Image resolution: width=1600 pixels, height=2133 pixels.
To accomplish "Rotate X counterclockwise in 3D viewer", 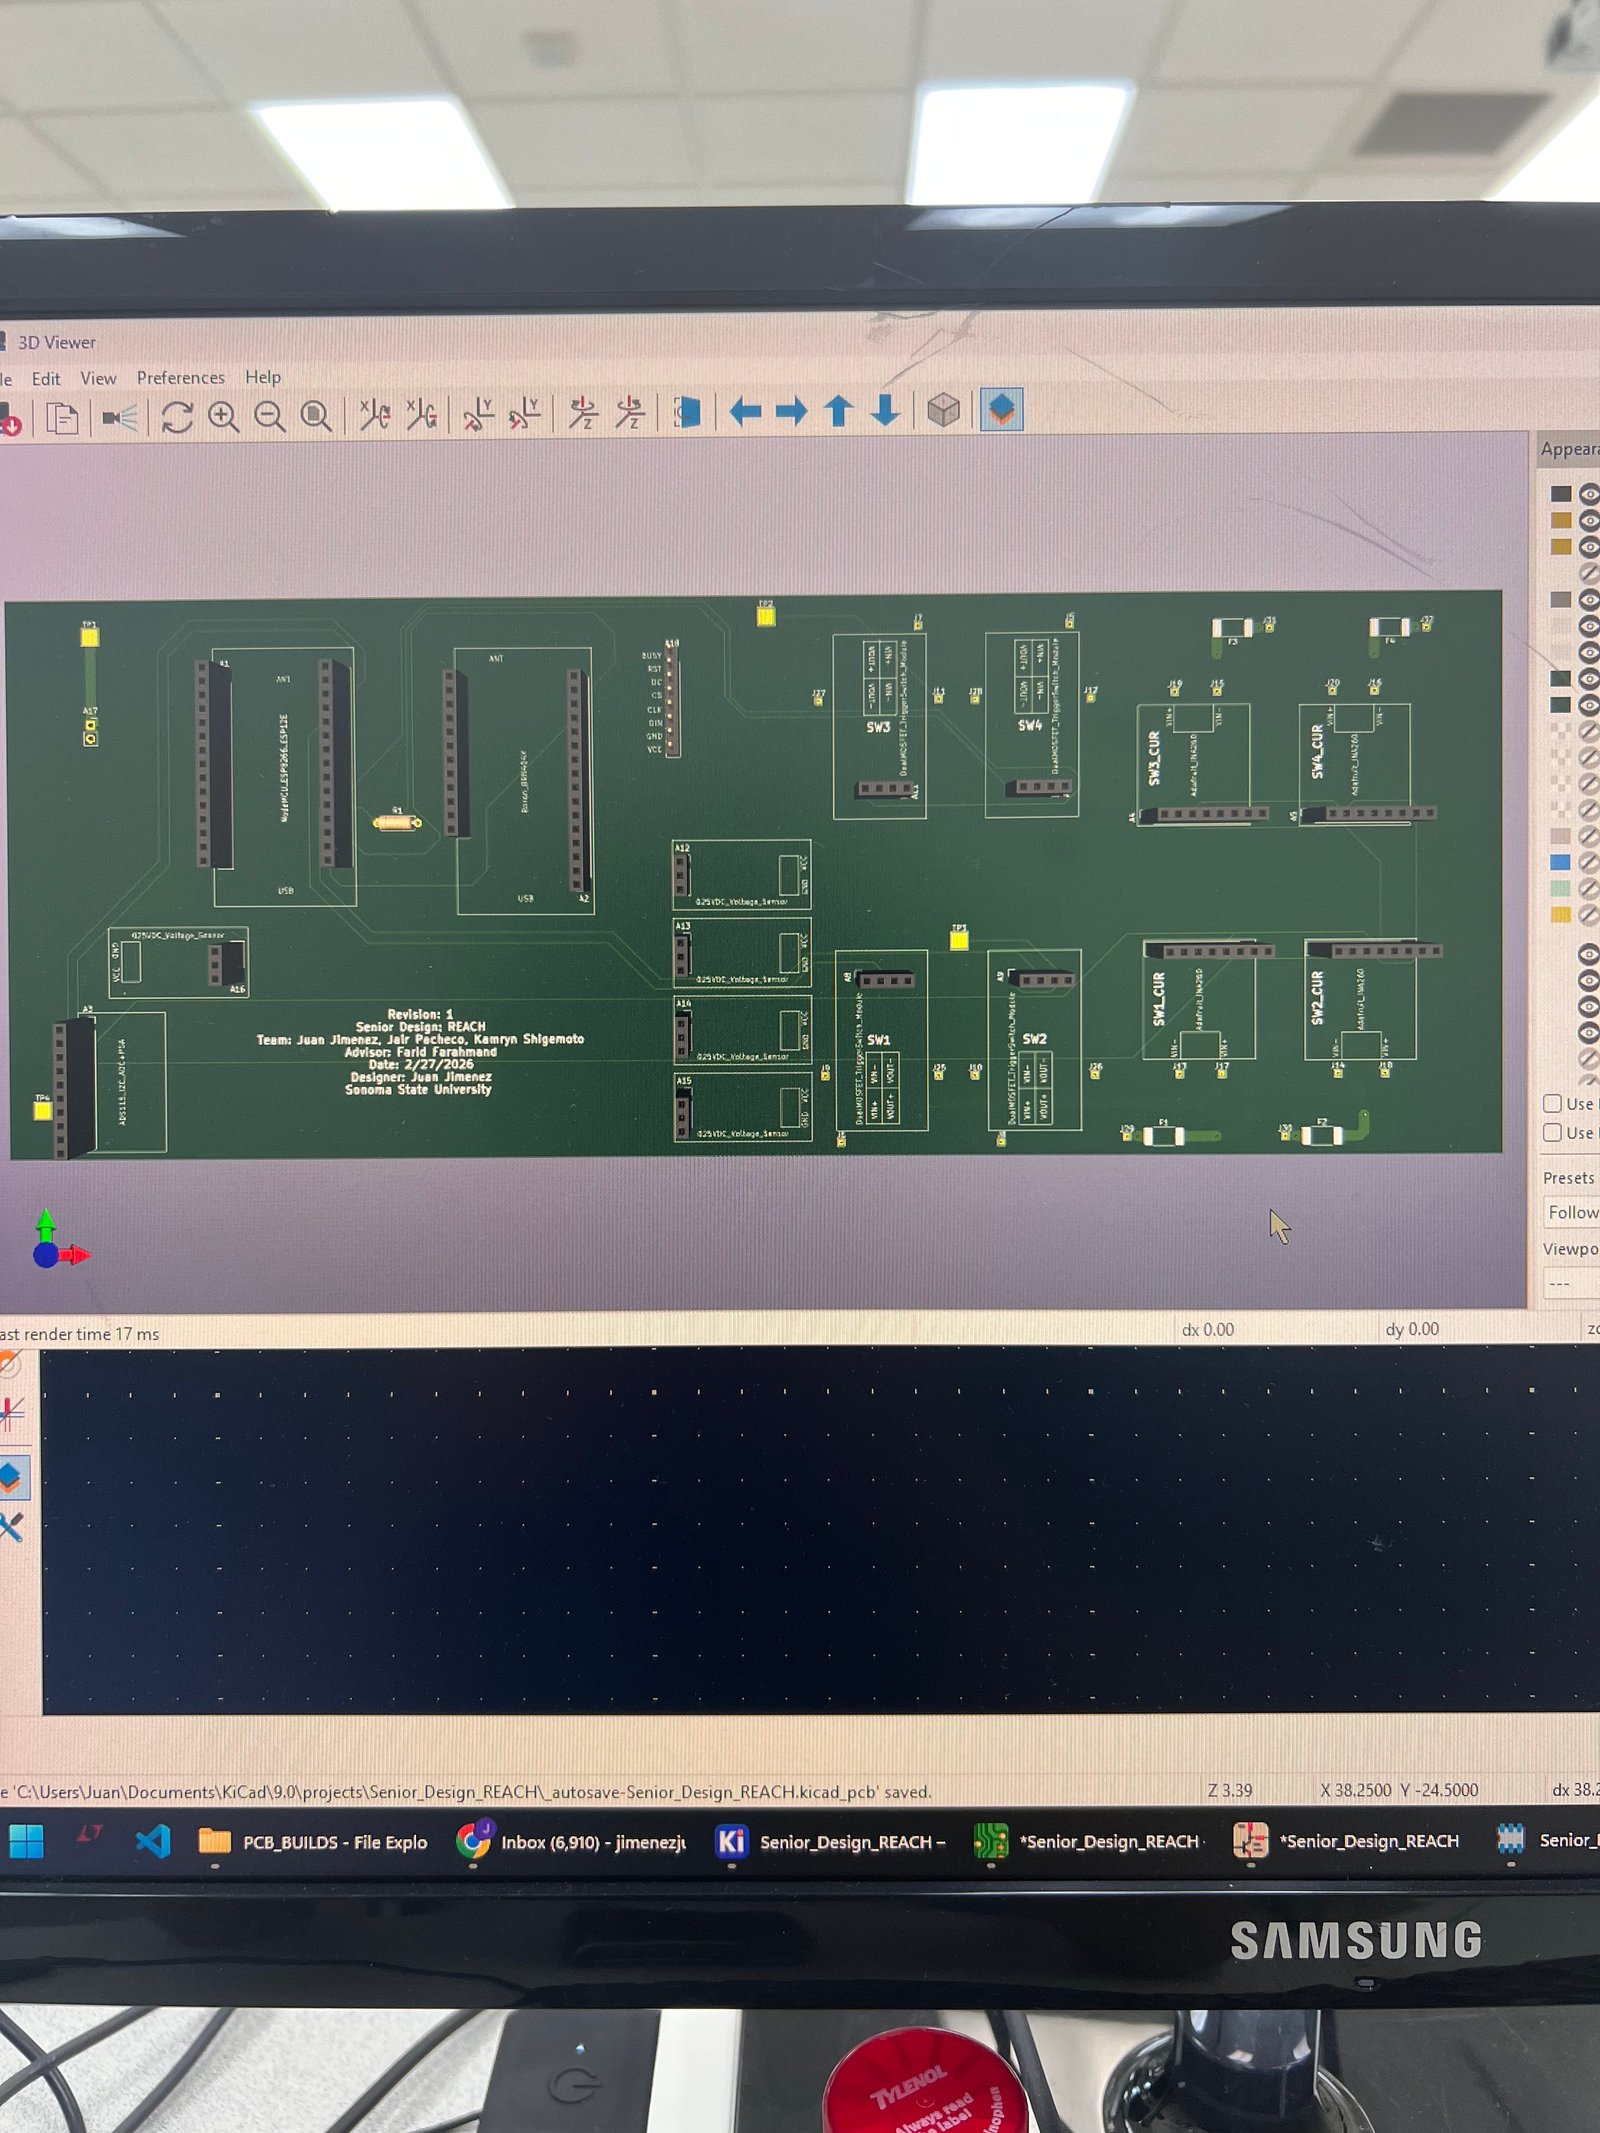I will point(422,414).
